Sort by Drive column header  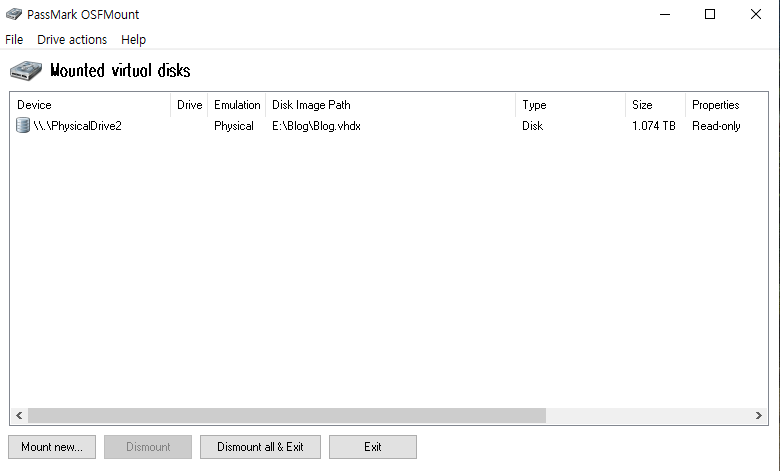(189, 105)
